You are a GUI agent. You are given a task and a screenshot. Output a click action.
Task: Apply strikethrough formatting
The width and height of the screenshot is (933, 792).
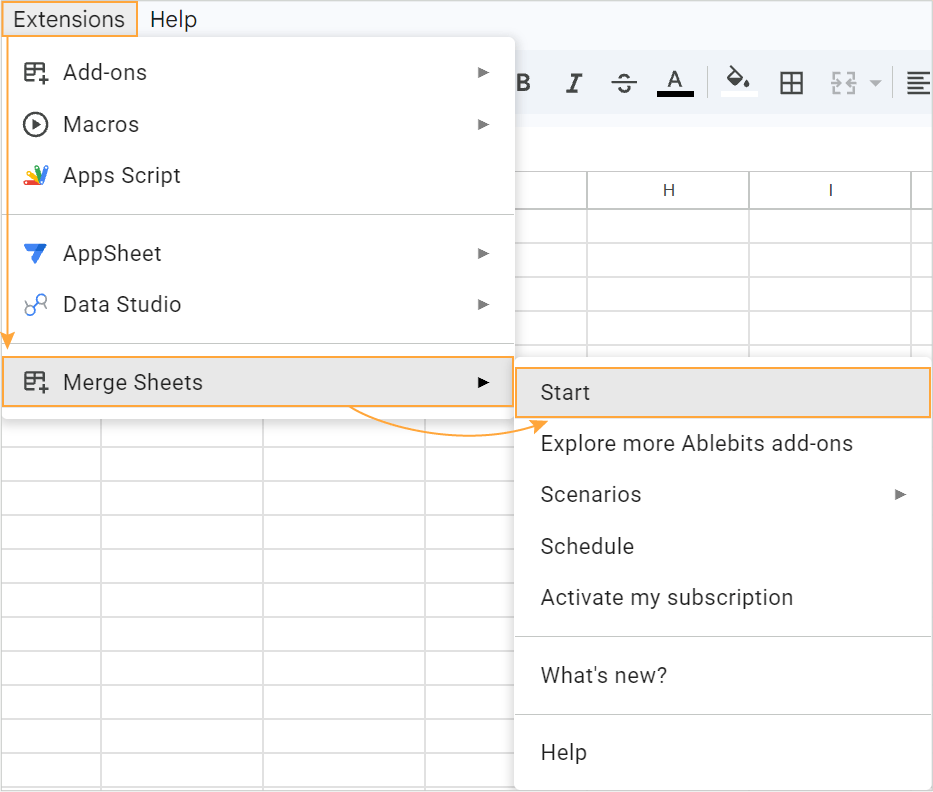pyautogui.click(x=624, y=83)
